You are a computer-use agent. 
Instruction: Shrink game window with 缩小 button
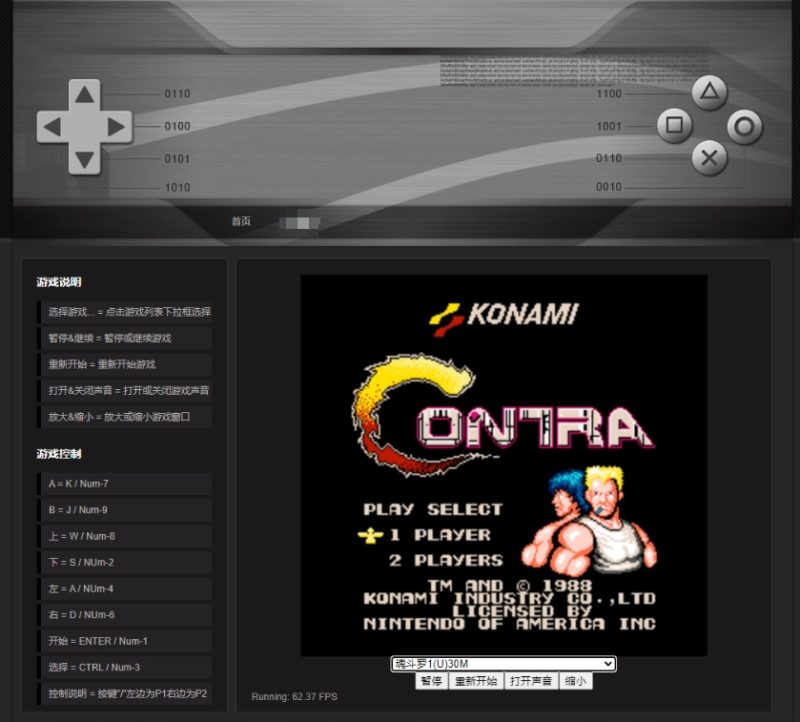(x=575, y=681)
